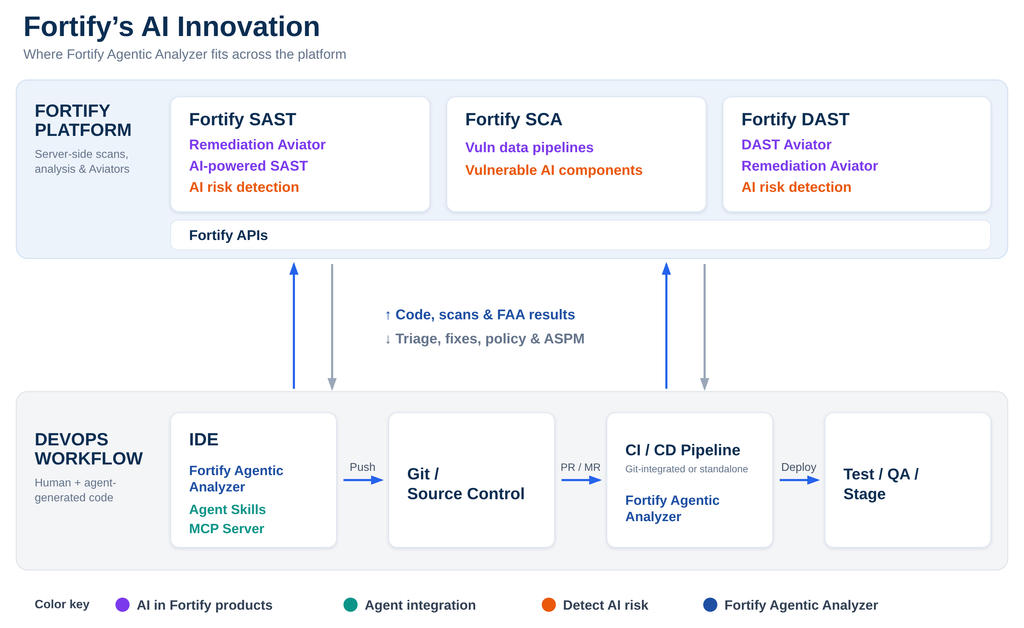This screenshot has width=1024, height=628.
Task: Click the purple dot beside 'AI in Fortify products'
Action: (122, 605)
